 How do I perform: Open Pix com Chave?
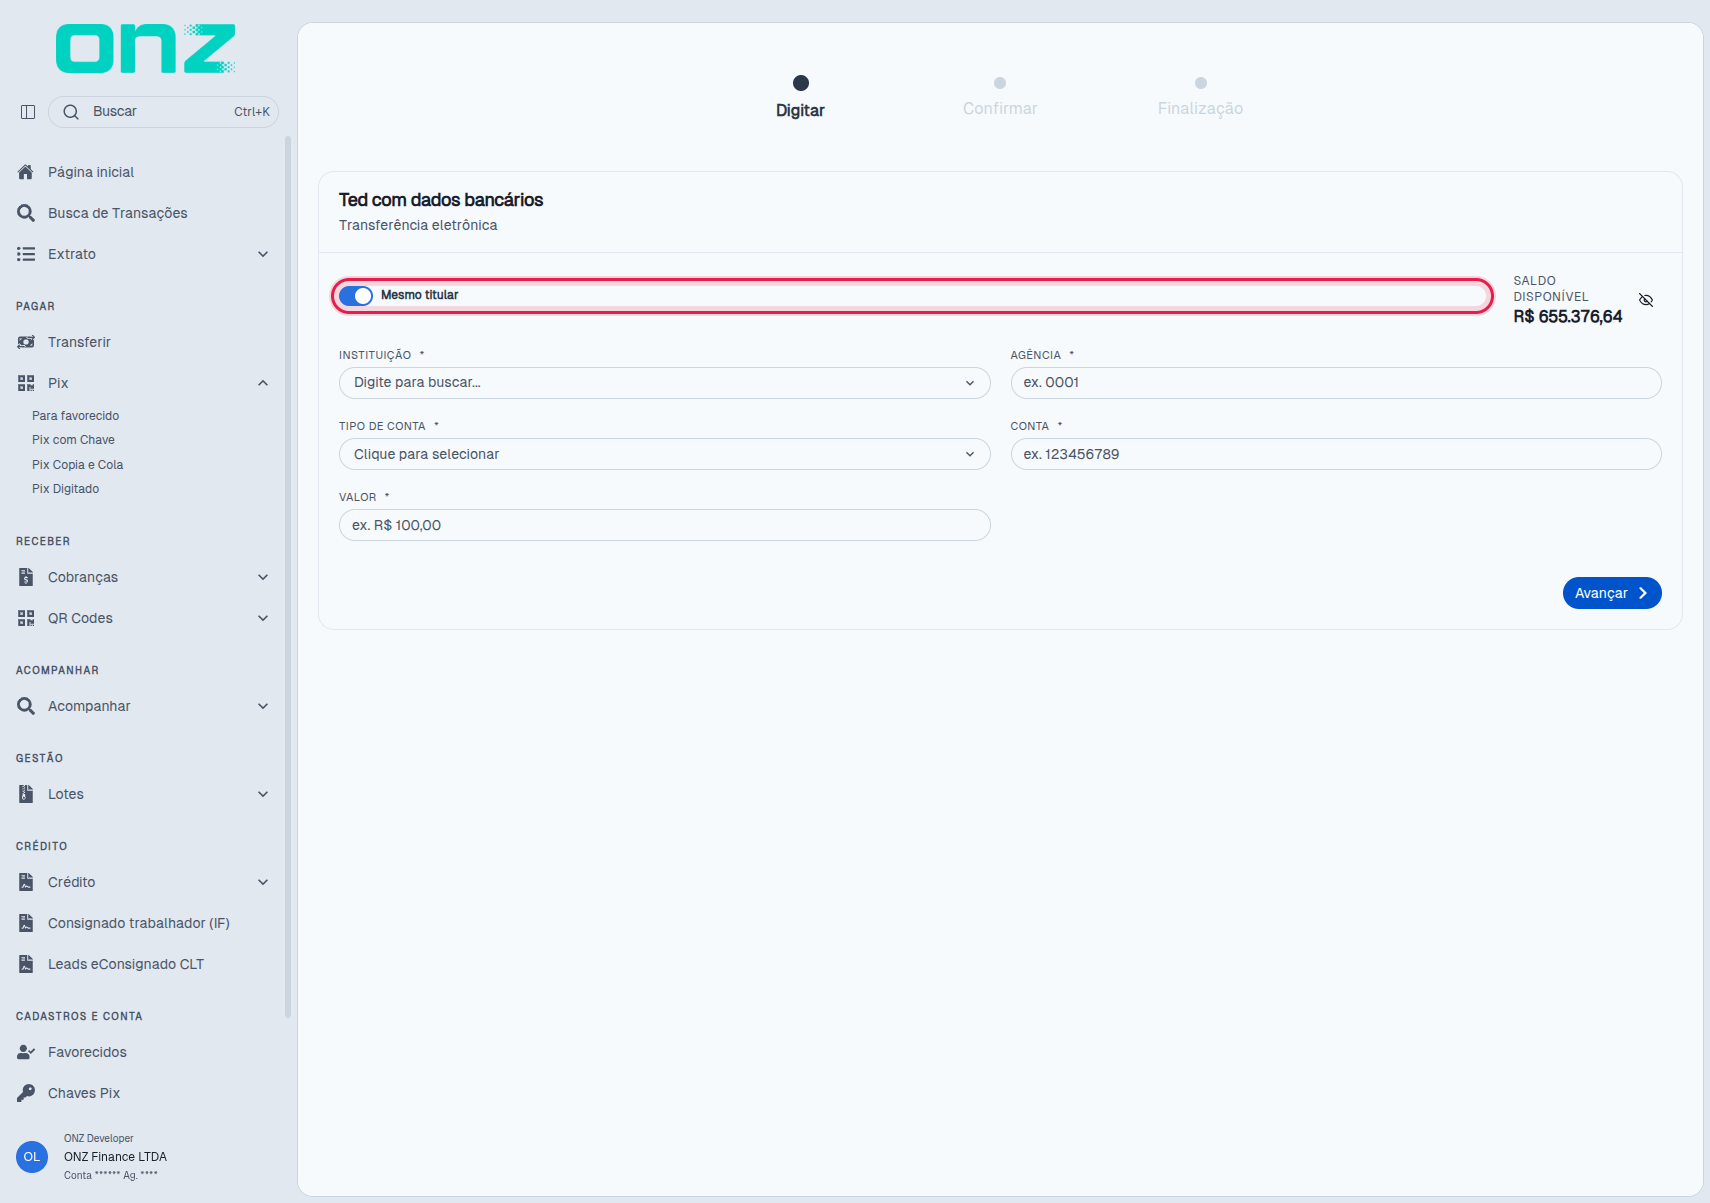coord(73,440)
